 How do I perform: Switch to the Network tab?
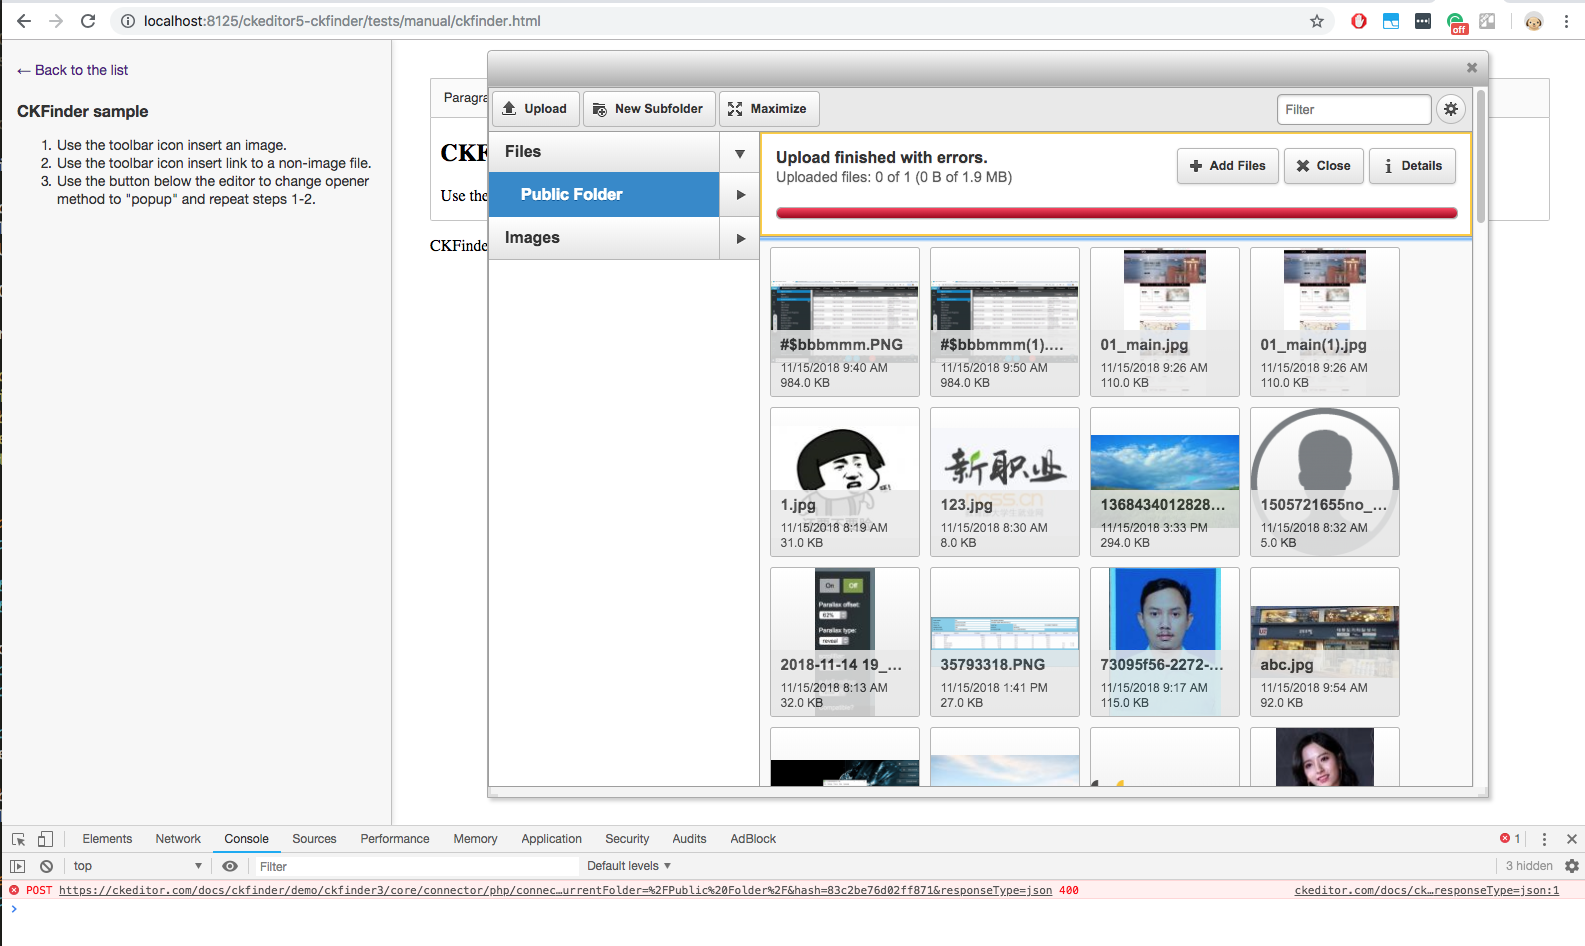[178, 839]
